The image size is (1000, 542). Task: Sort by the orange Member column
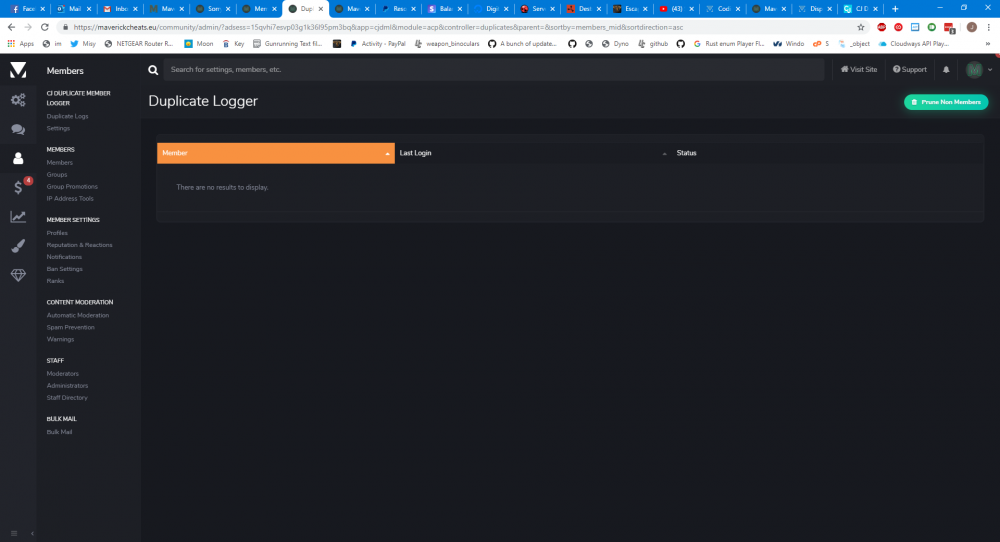click(275, 153)
